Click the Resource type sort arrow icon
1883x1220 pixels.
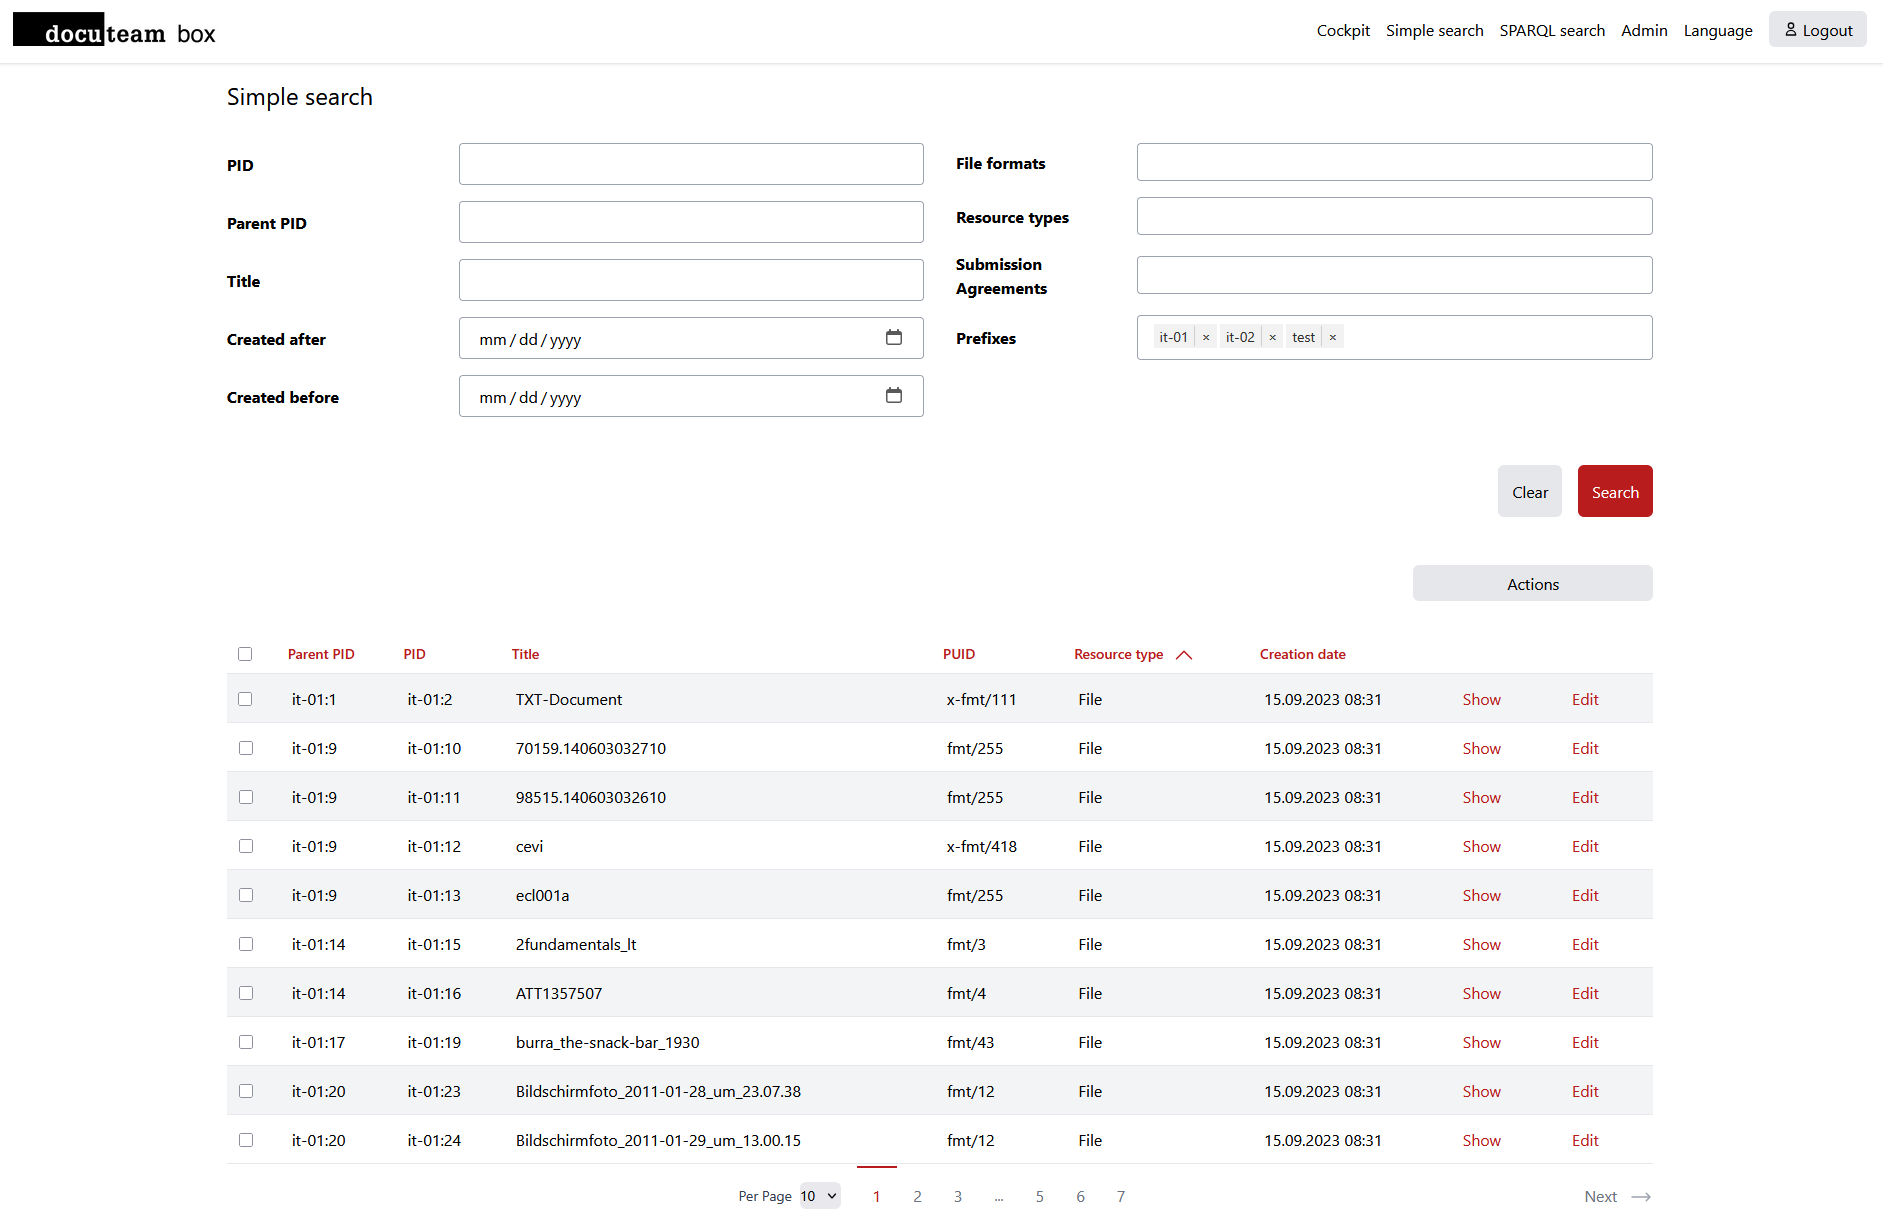pyautogui.click(x=1184, y=655)
